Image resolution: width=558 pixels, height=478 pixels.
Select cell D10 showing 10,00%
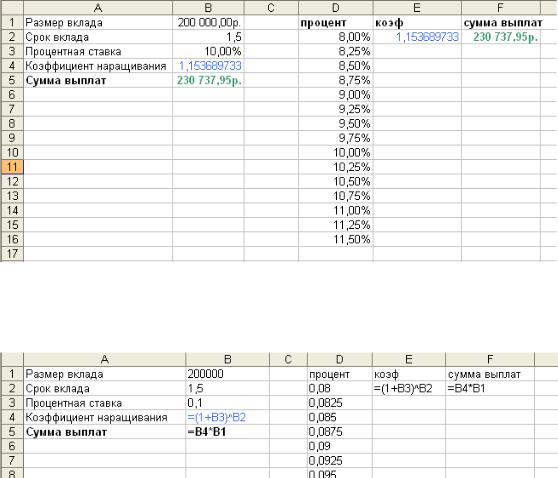[x=336, y=153]
